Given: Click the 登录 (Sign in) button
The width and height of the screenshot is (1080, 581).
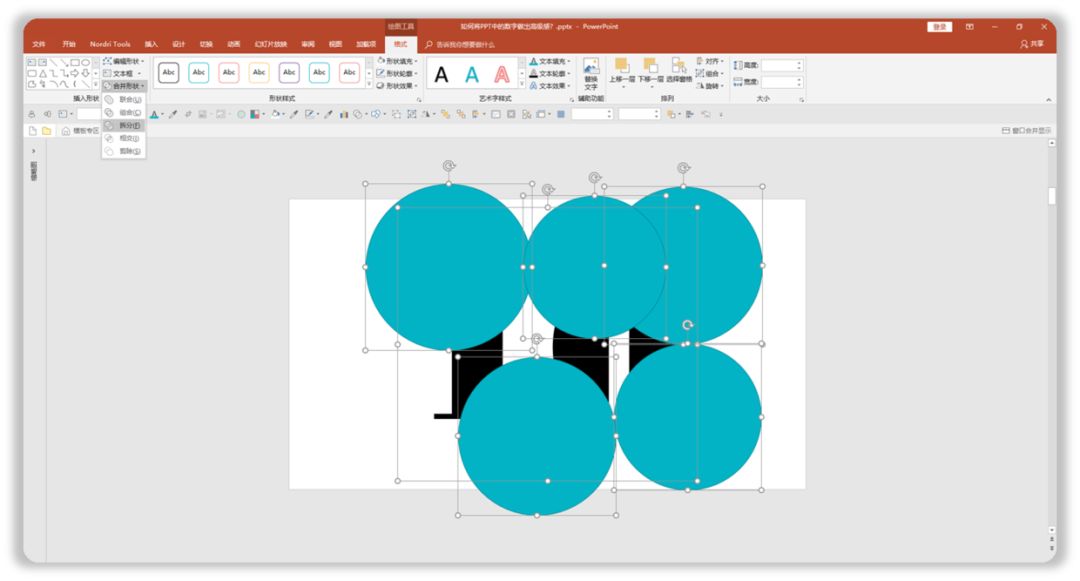Looking at the screenshot, I should 939,27.
